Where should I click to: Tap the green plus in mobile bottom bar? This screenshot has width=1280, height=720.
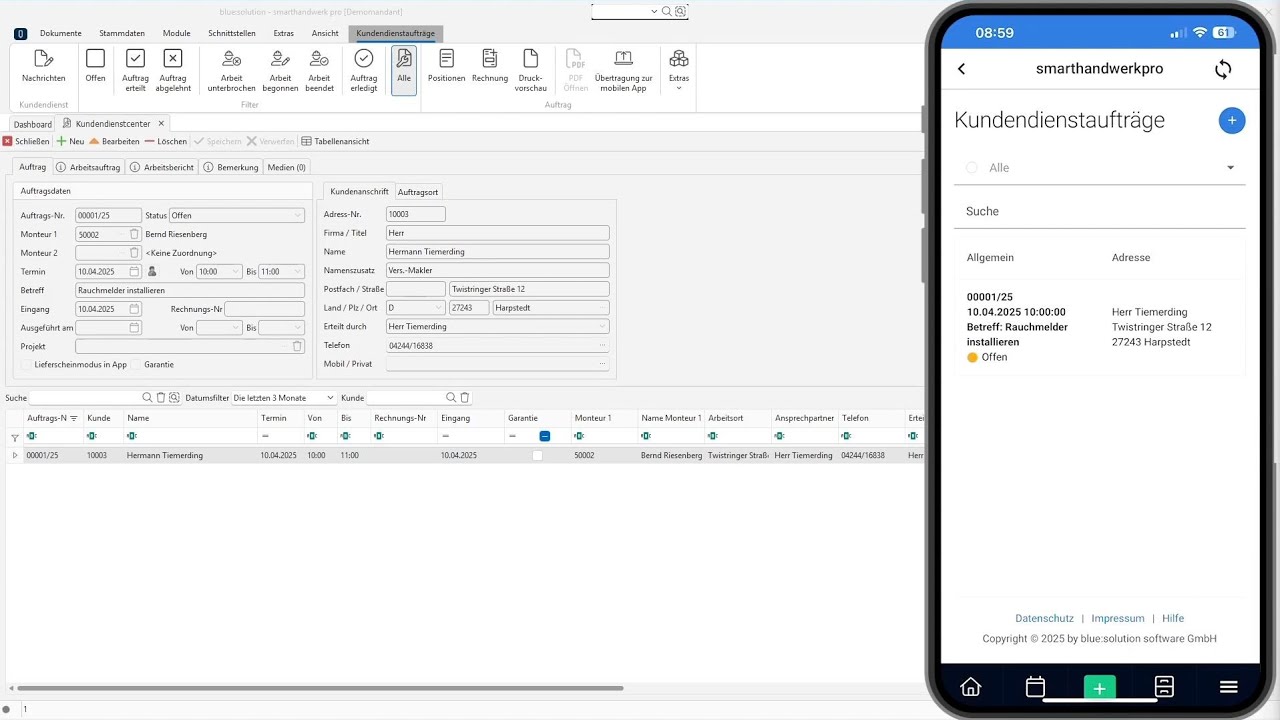click(1099, 687)
